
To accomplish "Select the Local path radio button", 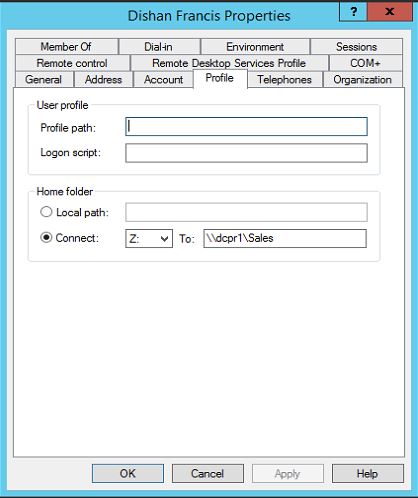I will coord(46,212).
